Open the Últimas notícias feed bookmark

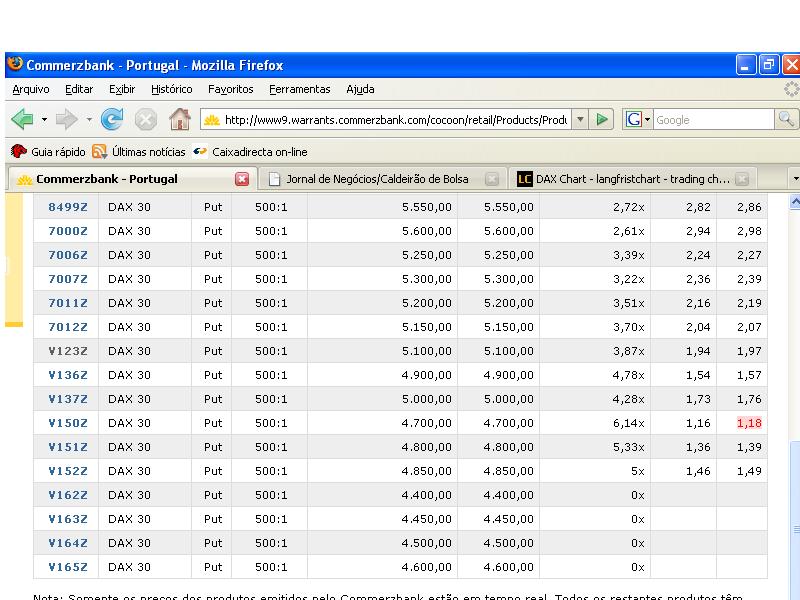coord(139,152)
